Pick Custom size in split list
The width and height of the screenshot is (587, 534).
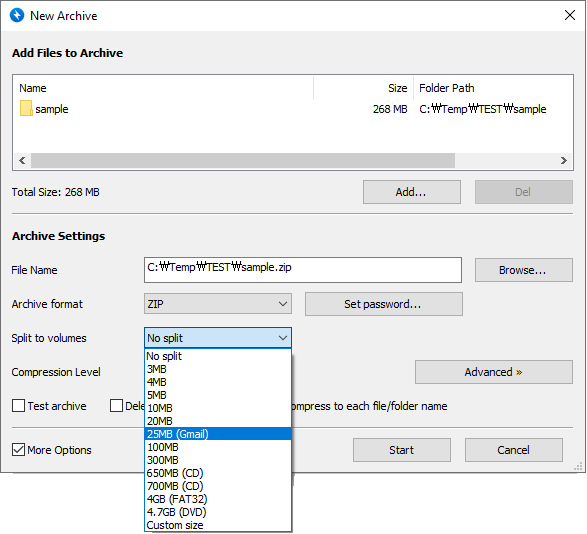(x=218, y=525)
